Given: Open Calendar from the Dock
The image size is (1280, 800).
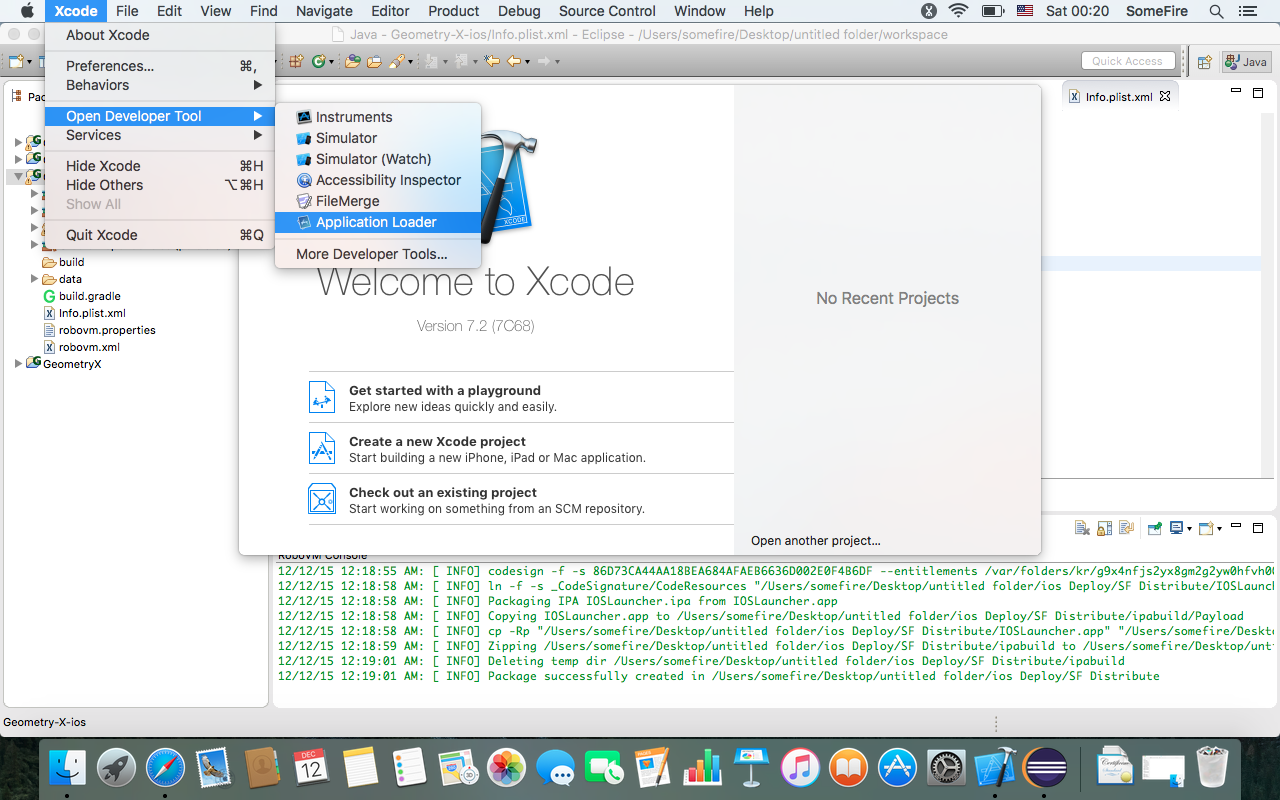Looking at the screenshot, I should click(312, 768).
